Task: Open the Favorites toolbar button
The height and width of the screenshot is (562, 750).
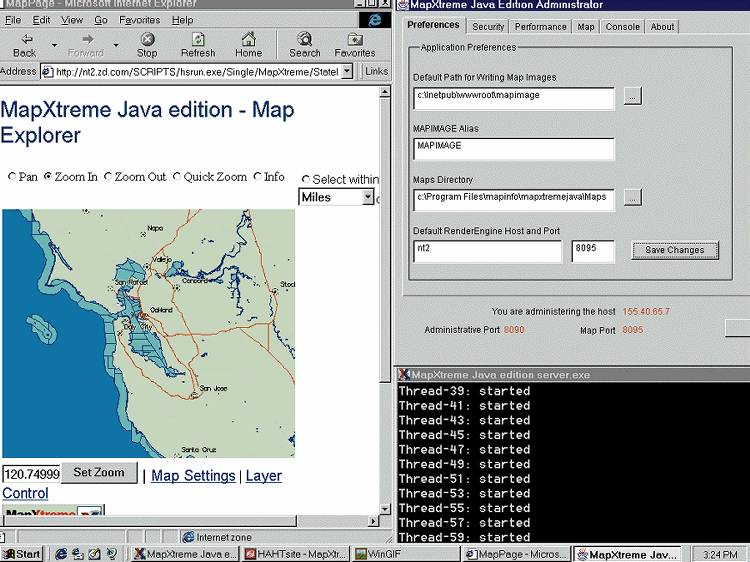Action: click(x=354, y=45)
